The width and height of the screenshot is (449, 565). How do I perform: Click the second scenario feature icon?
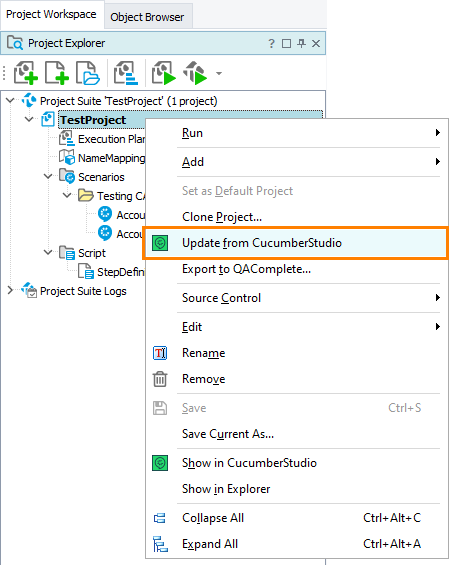coord(105,233)
